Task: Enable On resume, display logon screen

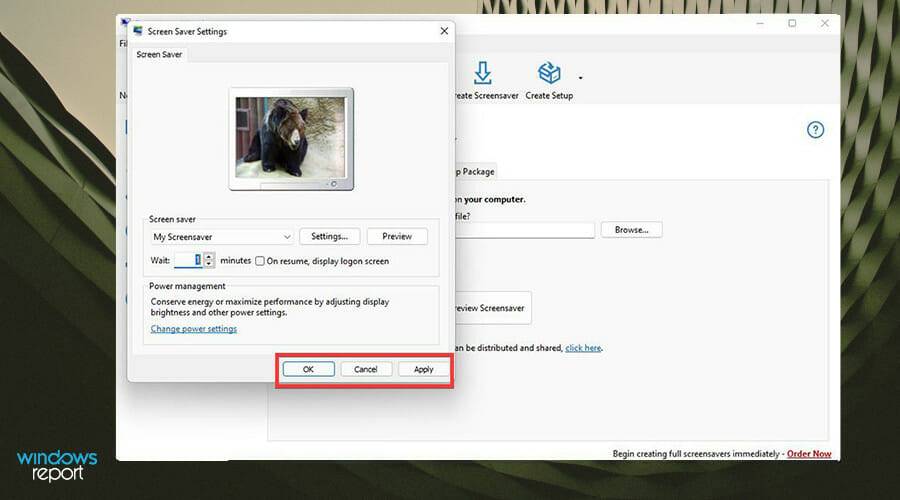Action: click(260, 261)
